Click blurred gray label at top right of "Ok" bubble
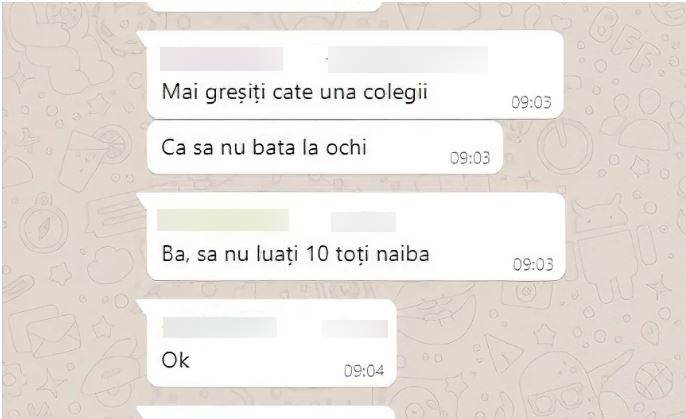 point(355,329)
